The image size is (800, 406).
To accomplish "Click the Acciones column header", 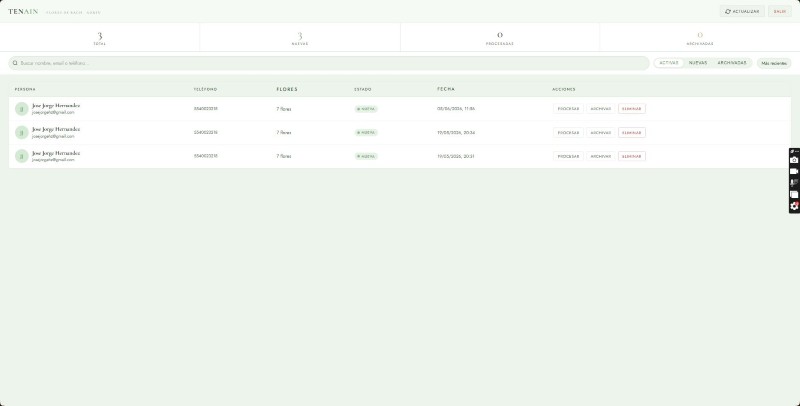I will click(x=564, y=89).
